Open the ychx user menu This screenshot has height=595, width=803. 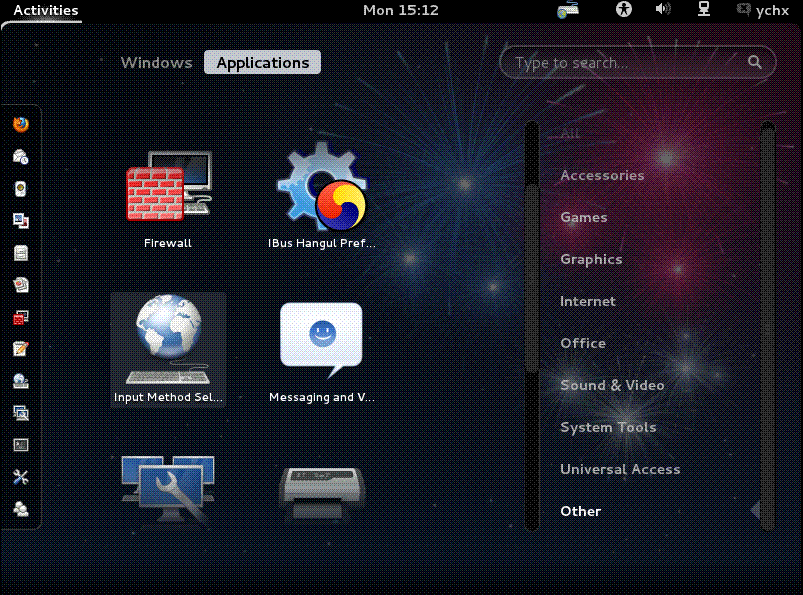click(x=763, y=10)
